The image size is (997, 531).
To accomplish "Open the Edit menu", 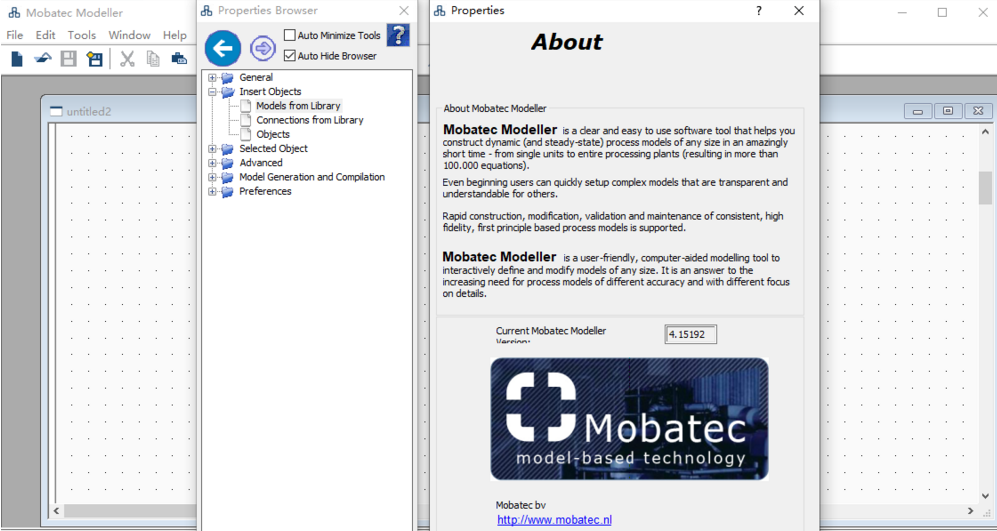I will click(46, 35).
